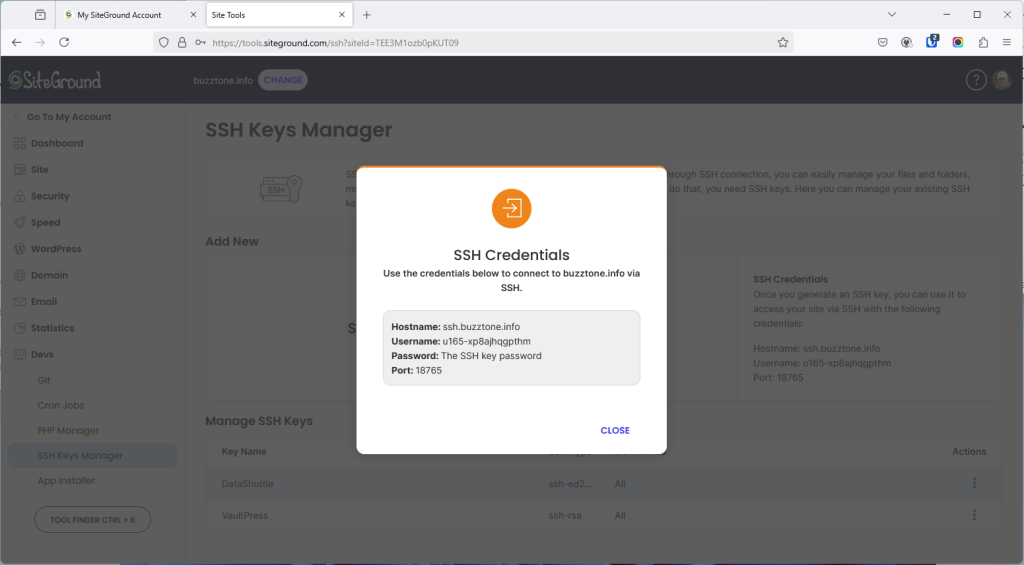This screenshot has height=565, width=1024.
Task: Open a new browser tab
Action: [367, 15]
